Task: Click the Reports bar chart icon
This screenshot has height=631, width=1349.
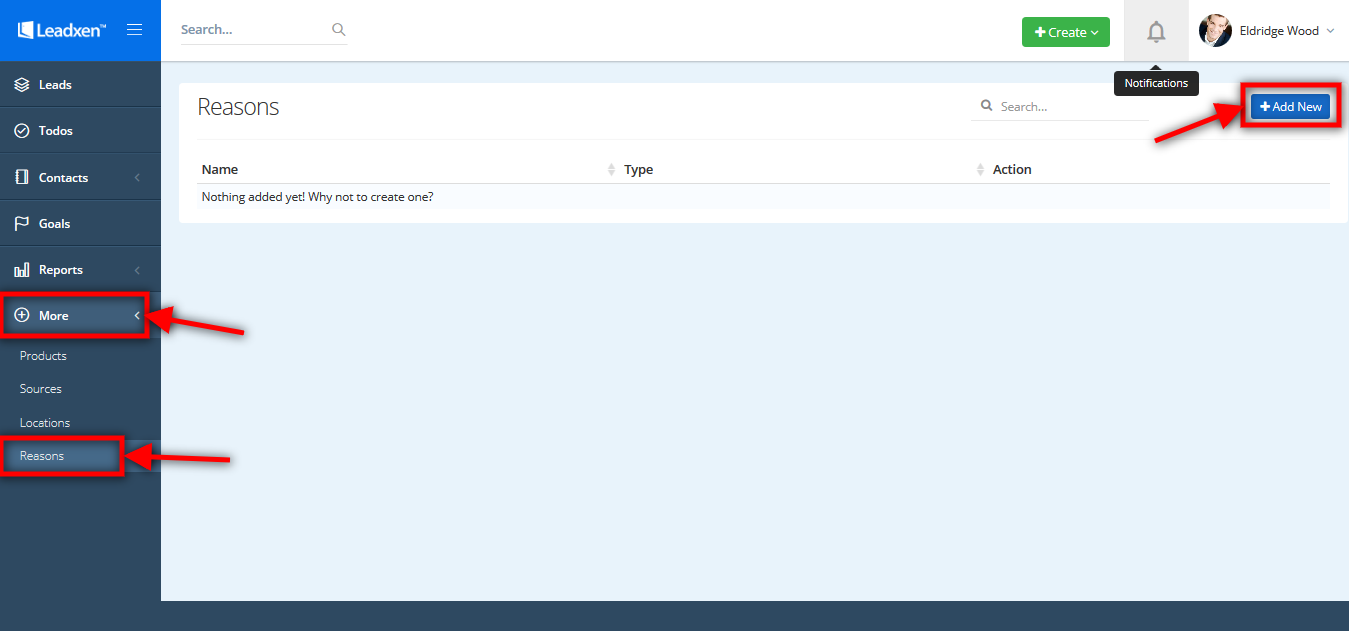Action: [x=22, y=270]
